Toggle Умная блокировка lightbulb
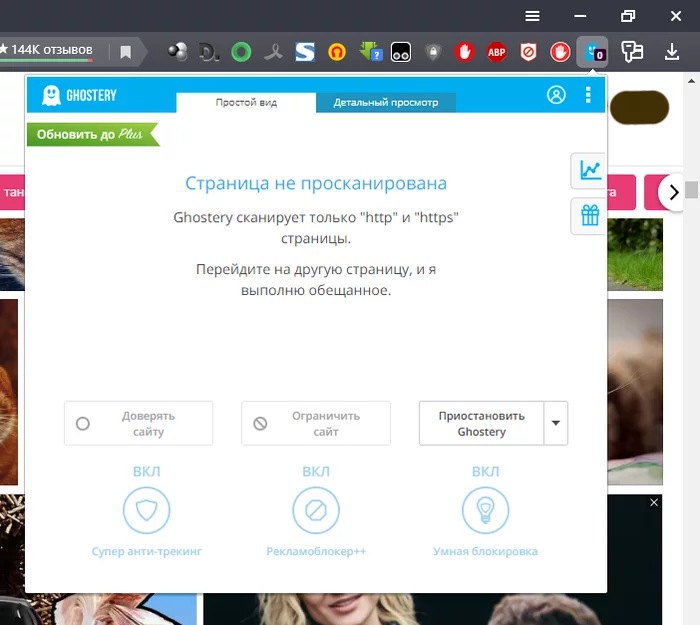The image size is (700, 625). [485, 510]
